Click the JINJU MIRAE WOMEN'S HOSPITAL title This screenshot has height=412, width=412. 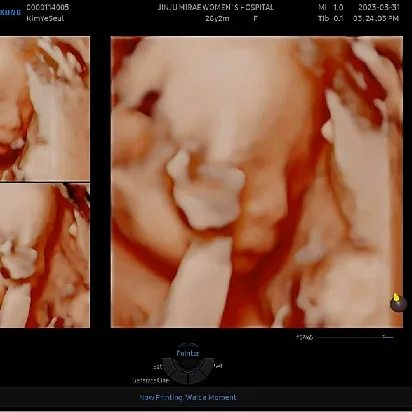point(216,7)
